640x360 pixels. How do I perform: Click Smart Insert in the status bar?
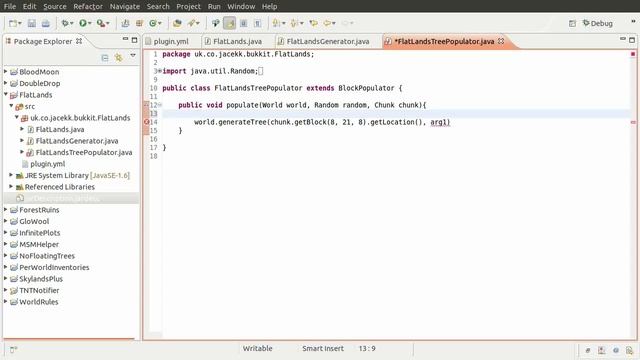coord(323,349)
